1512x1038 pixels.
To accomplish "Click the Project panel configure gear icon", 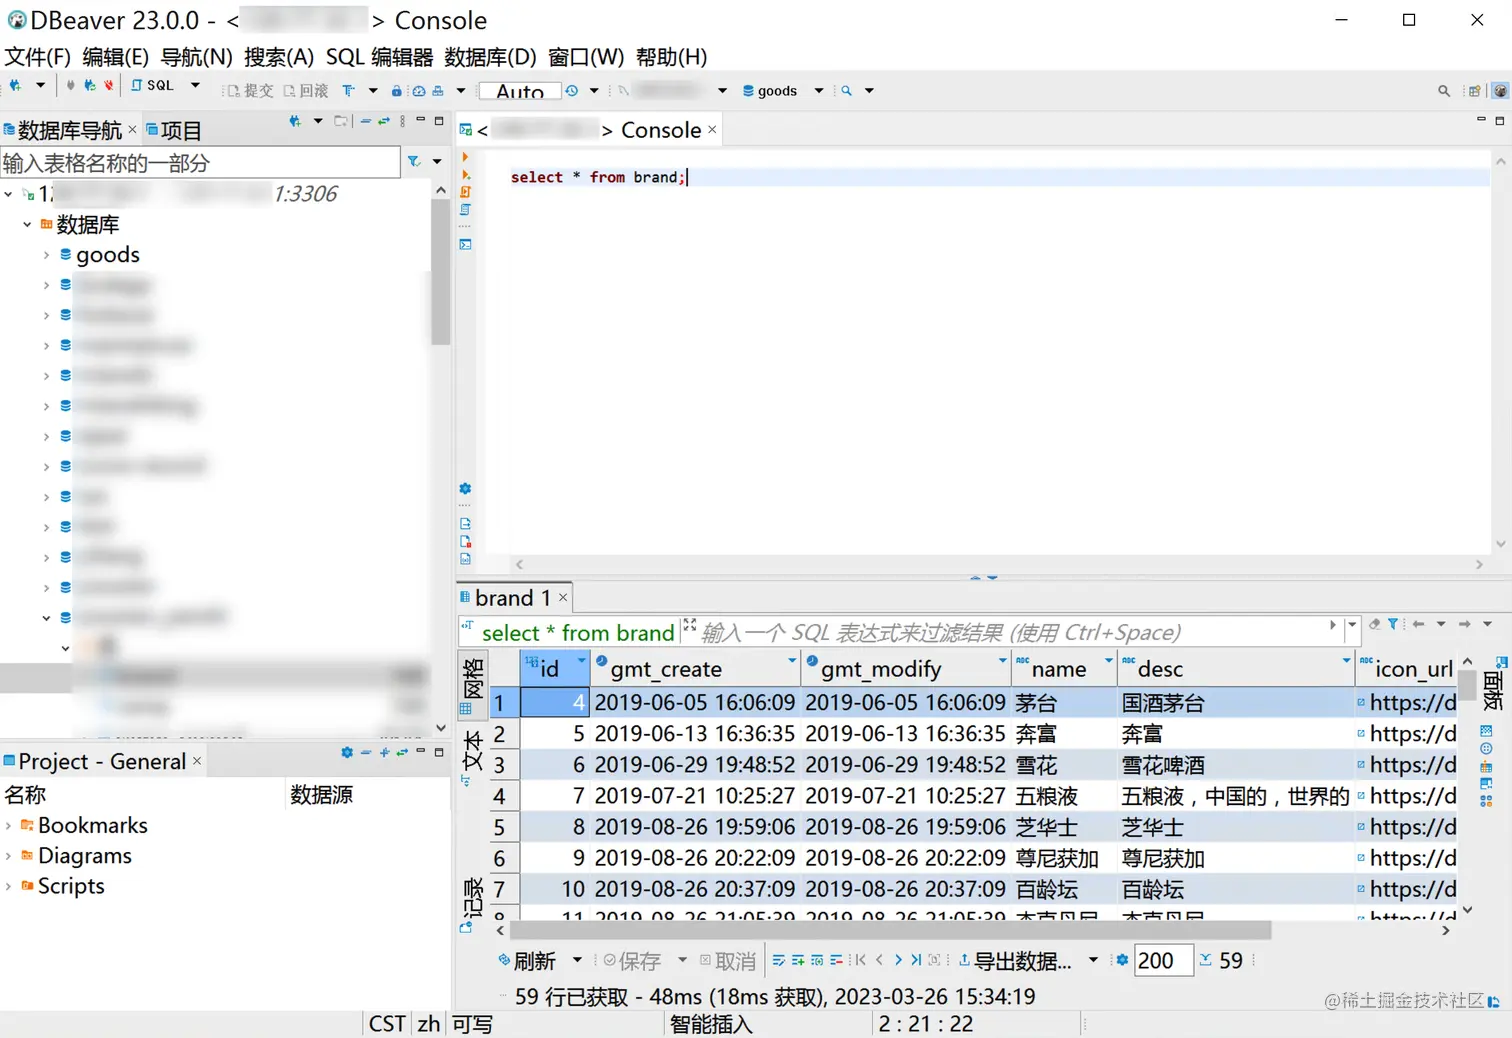I will pyautogui.click(x=347, y=752).
